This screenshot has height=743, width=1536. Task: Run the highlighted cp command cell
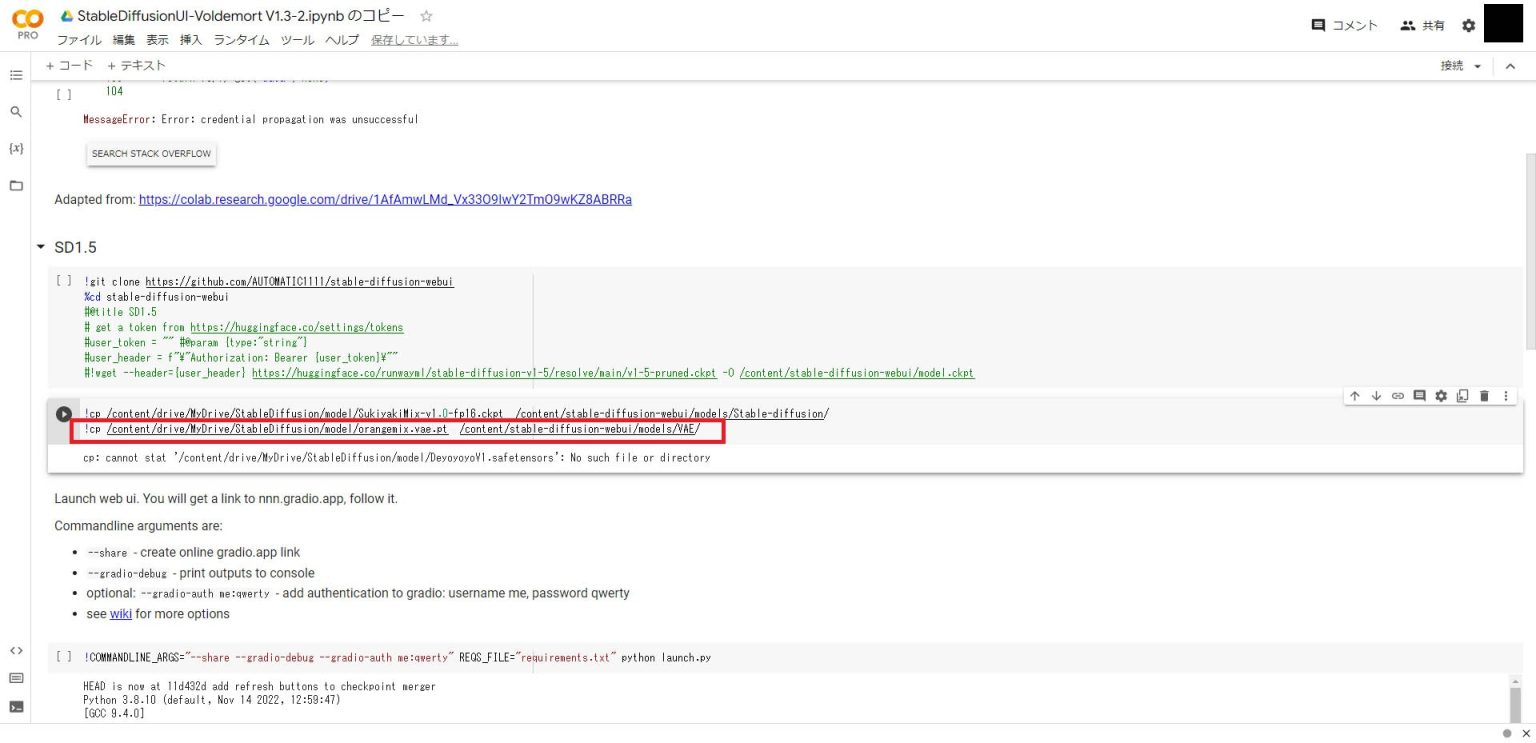pyautogui.click(x=64, y=414)
